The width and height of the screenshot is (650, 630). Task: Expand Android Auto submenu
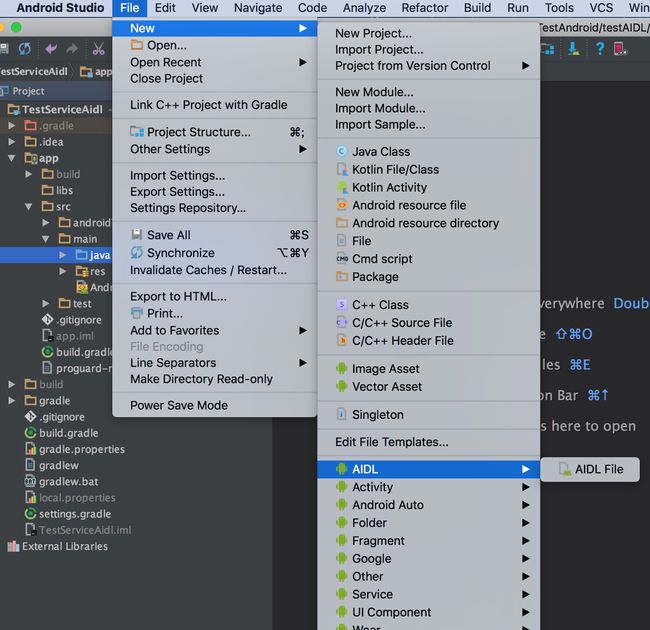tap(429, 505)
